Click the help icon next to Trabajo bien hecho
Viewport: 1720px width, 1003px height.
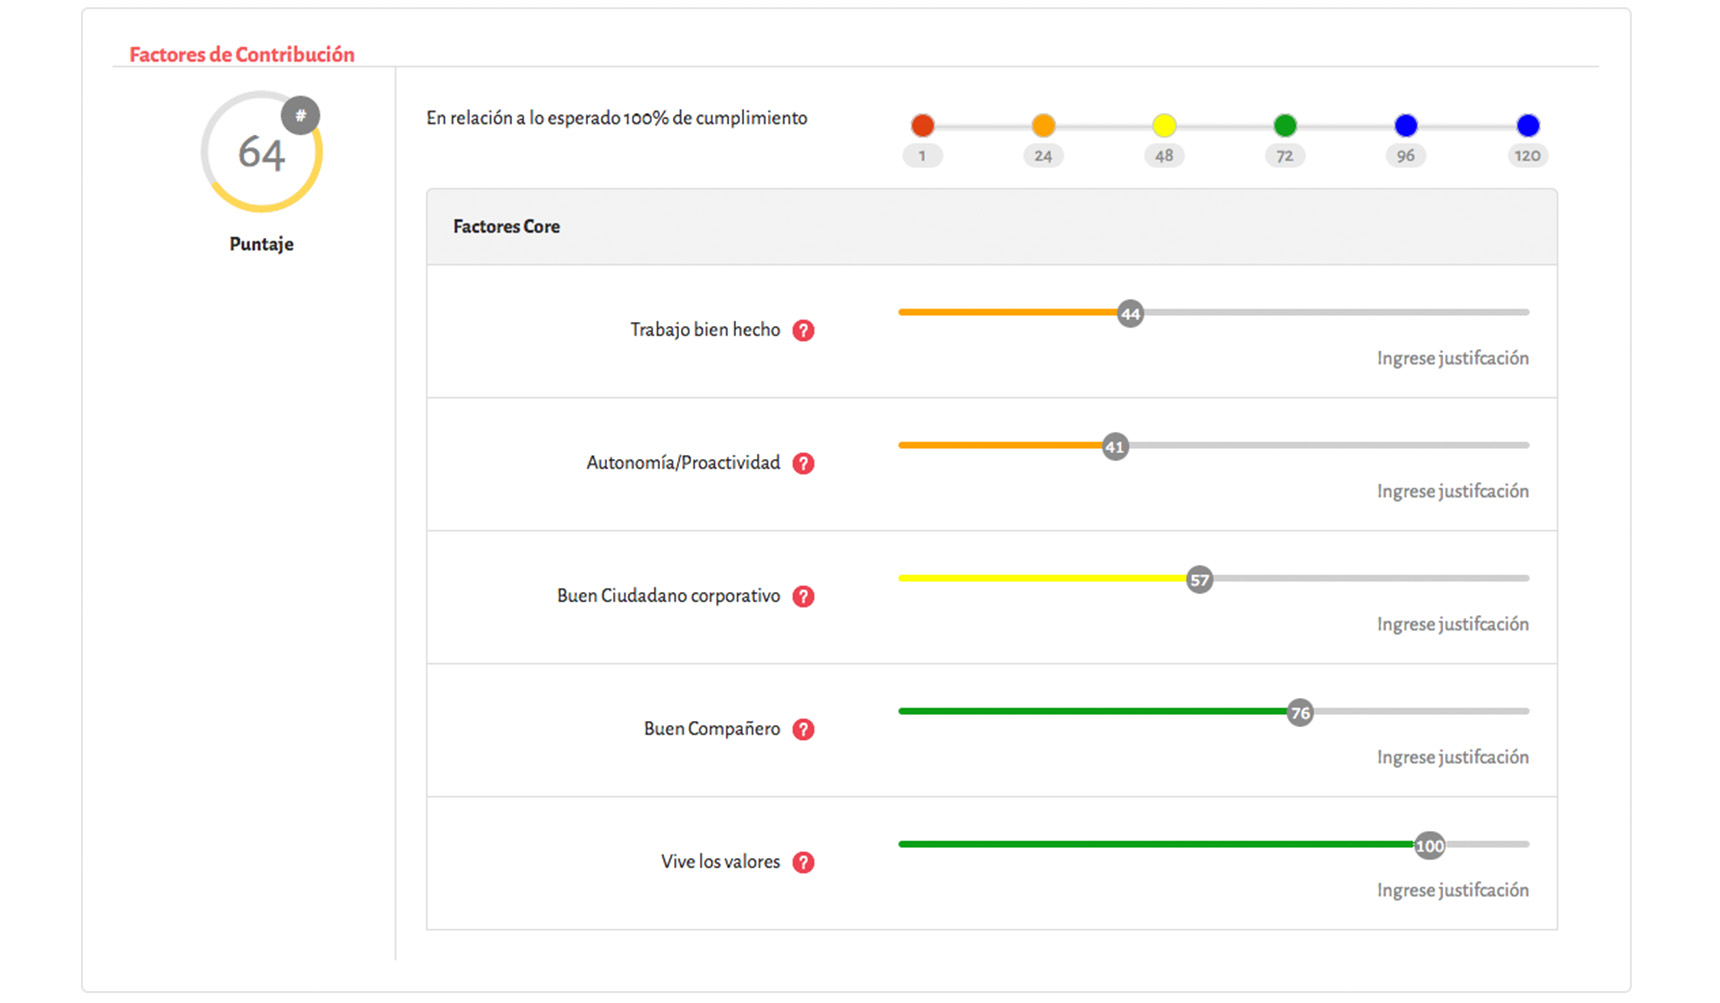tap(803, 331)
